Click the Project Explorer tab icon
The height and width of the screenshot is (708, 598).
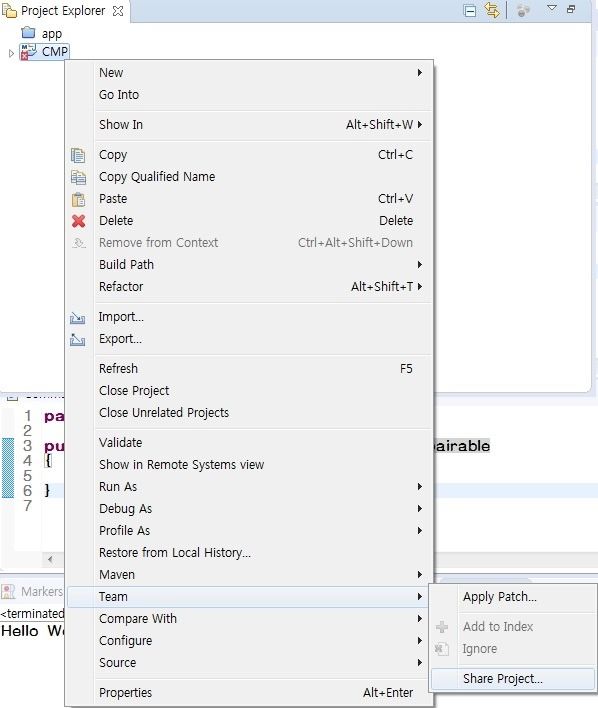[9, 11]
